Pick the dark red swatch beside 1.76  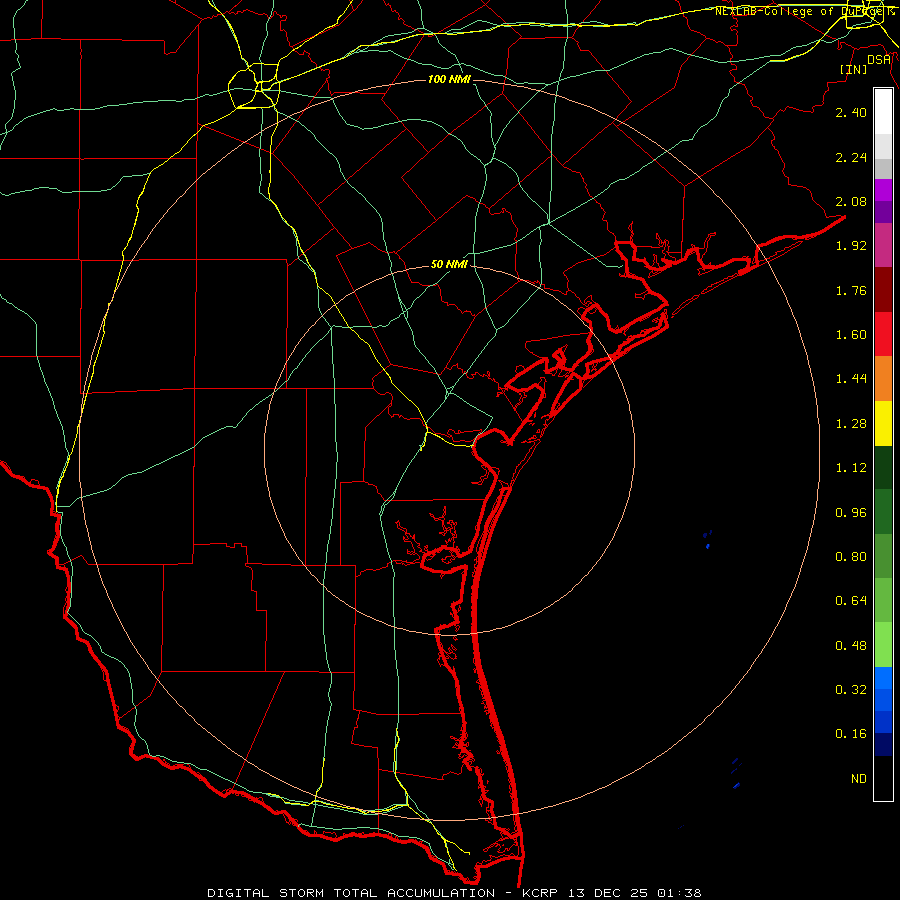883,290
